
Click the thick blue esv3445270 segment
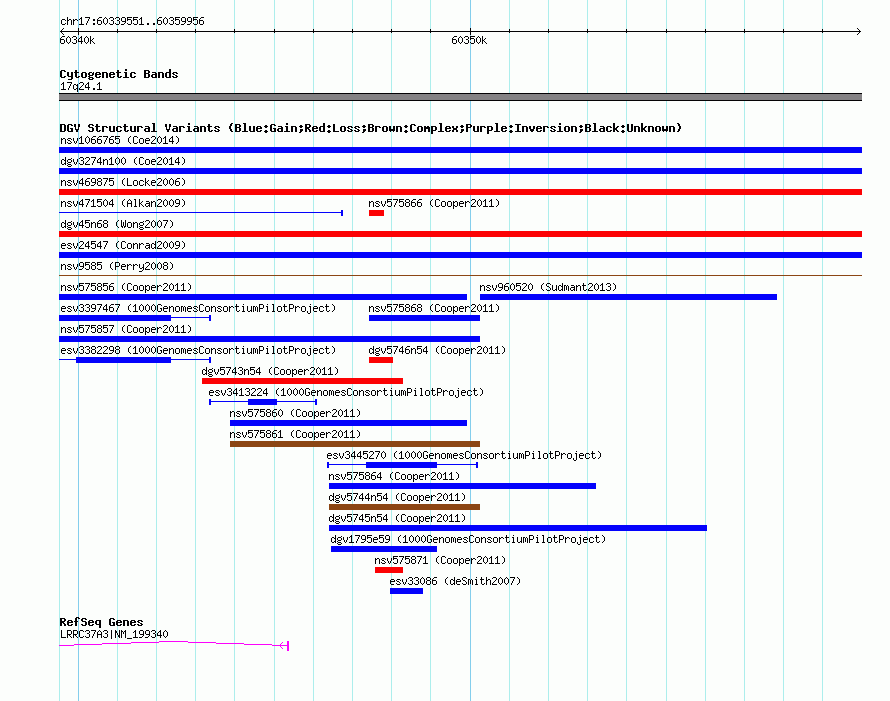click(x=401, y=465)
